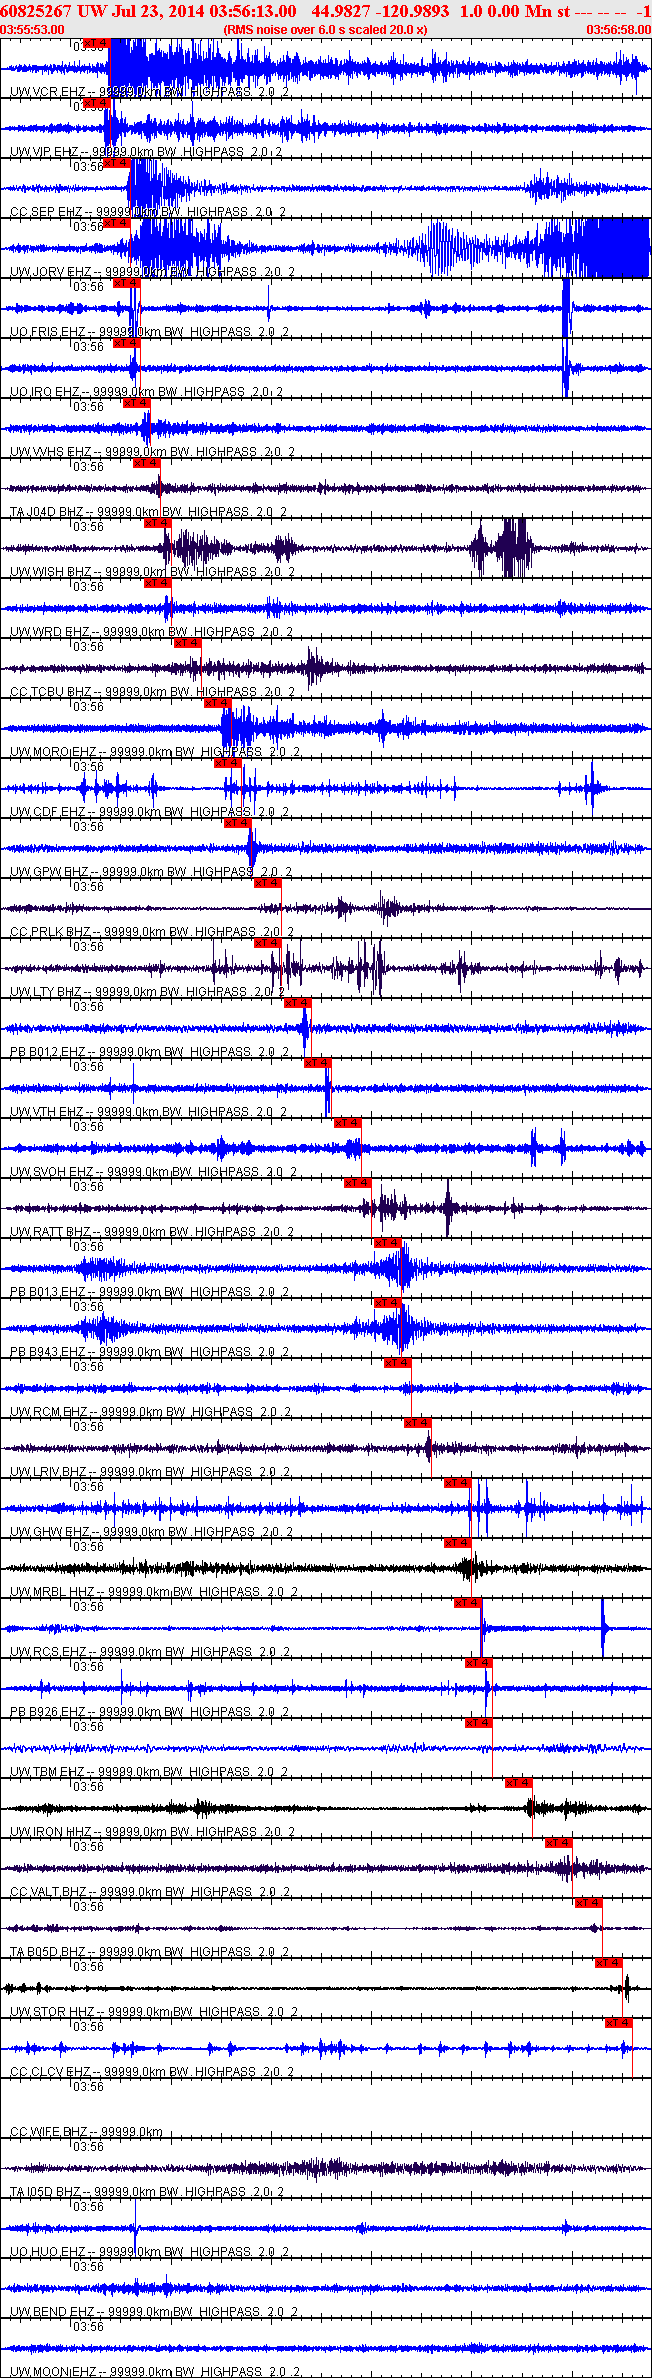This screenshot has height=2378, width=652.
Task: Click the red pick flag on PB.B013 trace
Action: [387, 1243]
